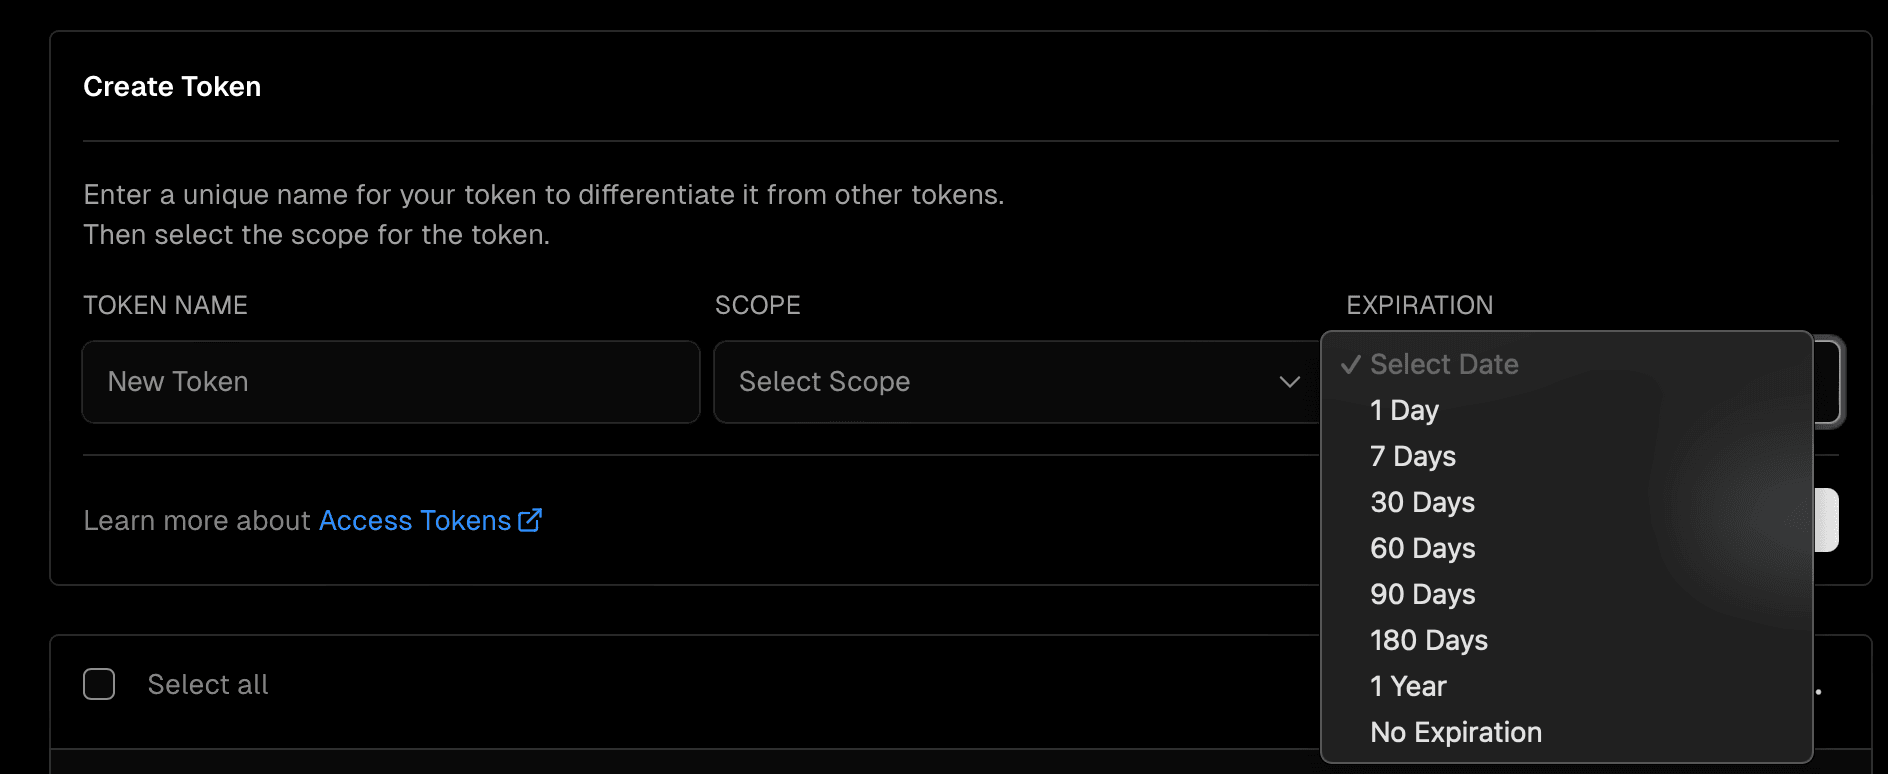Set token expiration to 1 Year

(x=1408, y=687)
